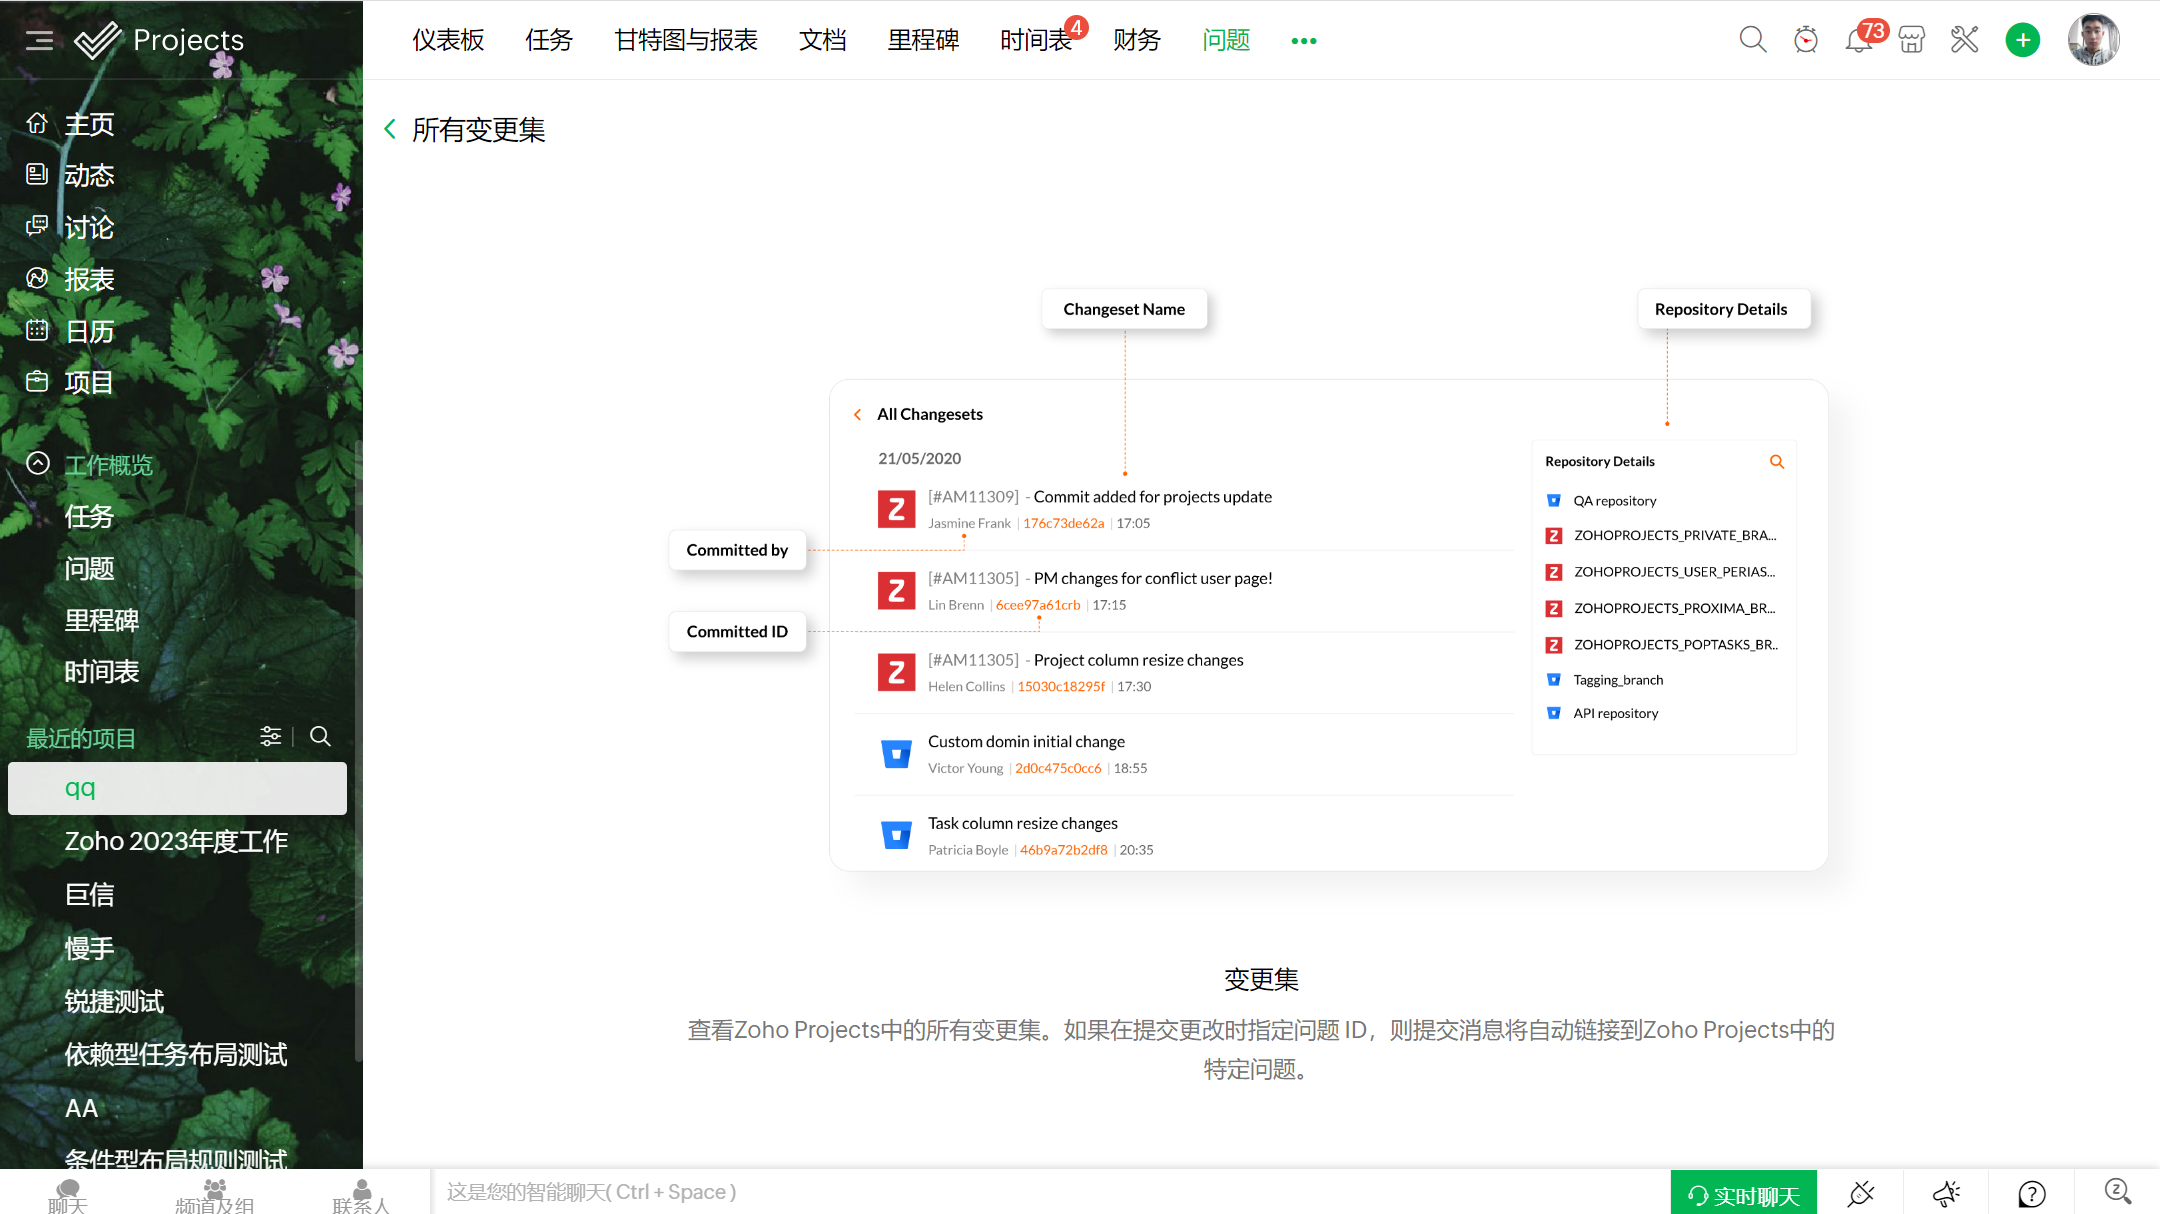Click the green plus add button

(x=2022, y=40)
